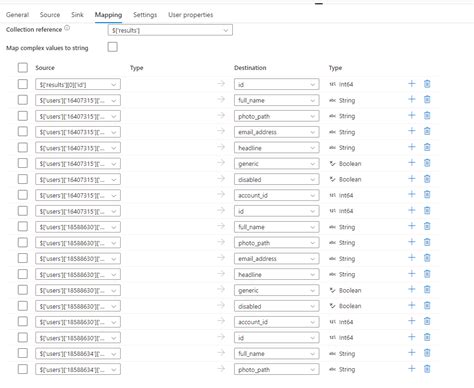Open the General tab
This screenshot has width=474, height=388.
17,15
